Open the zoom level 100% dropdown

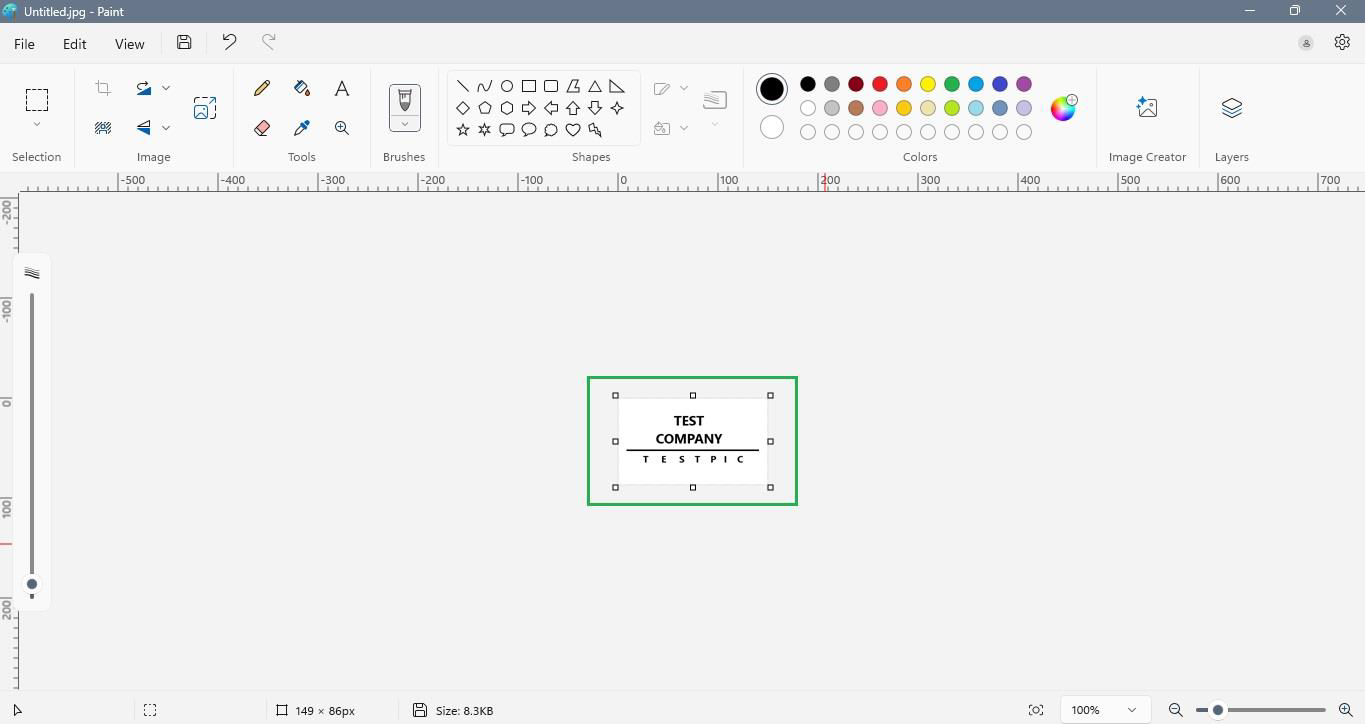pyautogui.click(x=1131, y=710)
